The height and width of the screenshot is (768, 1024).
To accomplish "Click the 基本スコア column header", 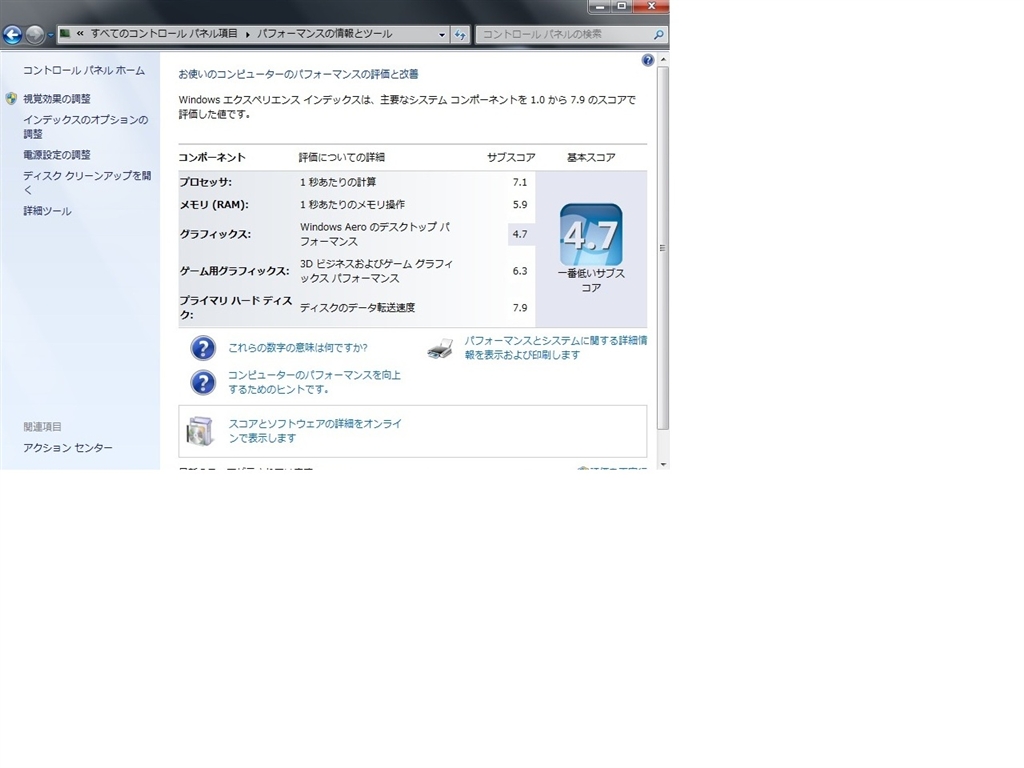I will click(x=591, y=157).
